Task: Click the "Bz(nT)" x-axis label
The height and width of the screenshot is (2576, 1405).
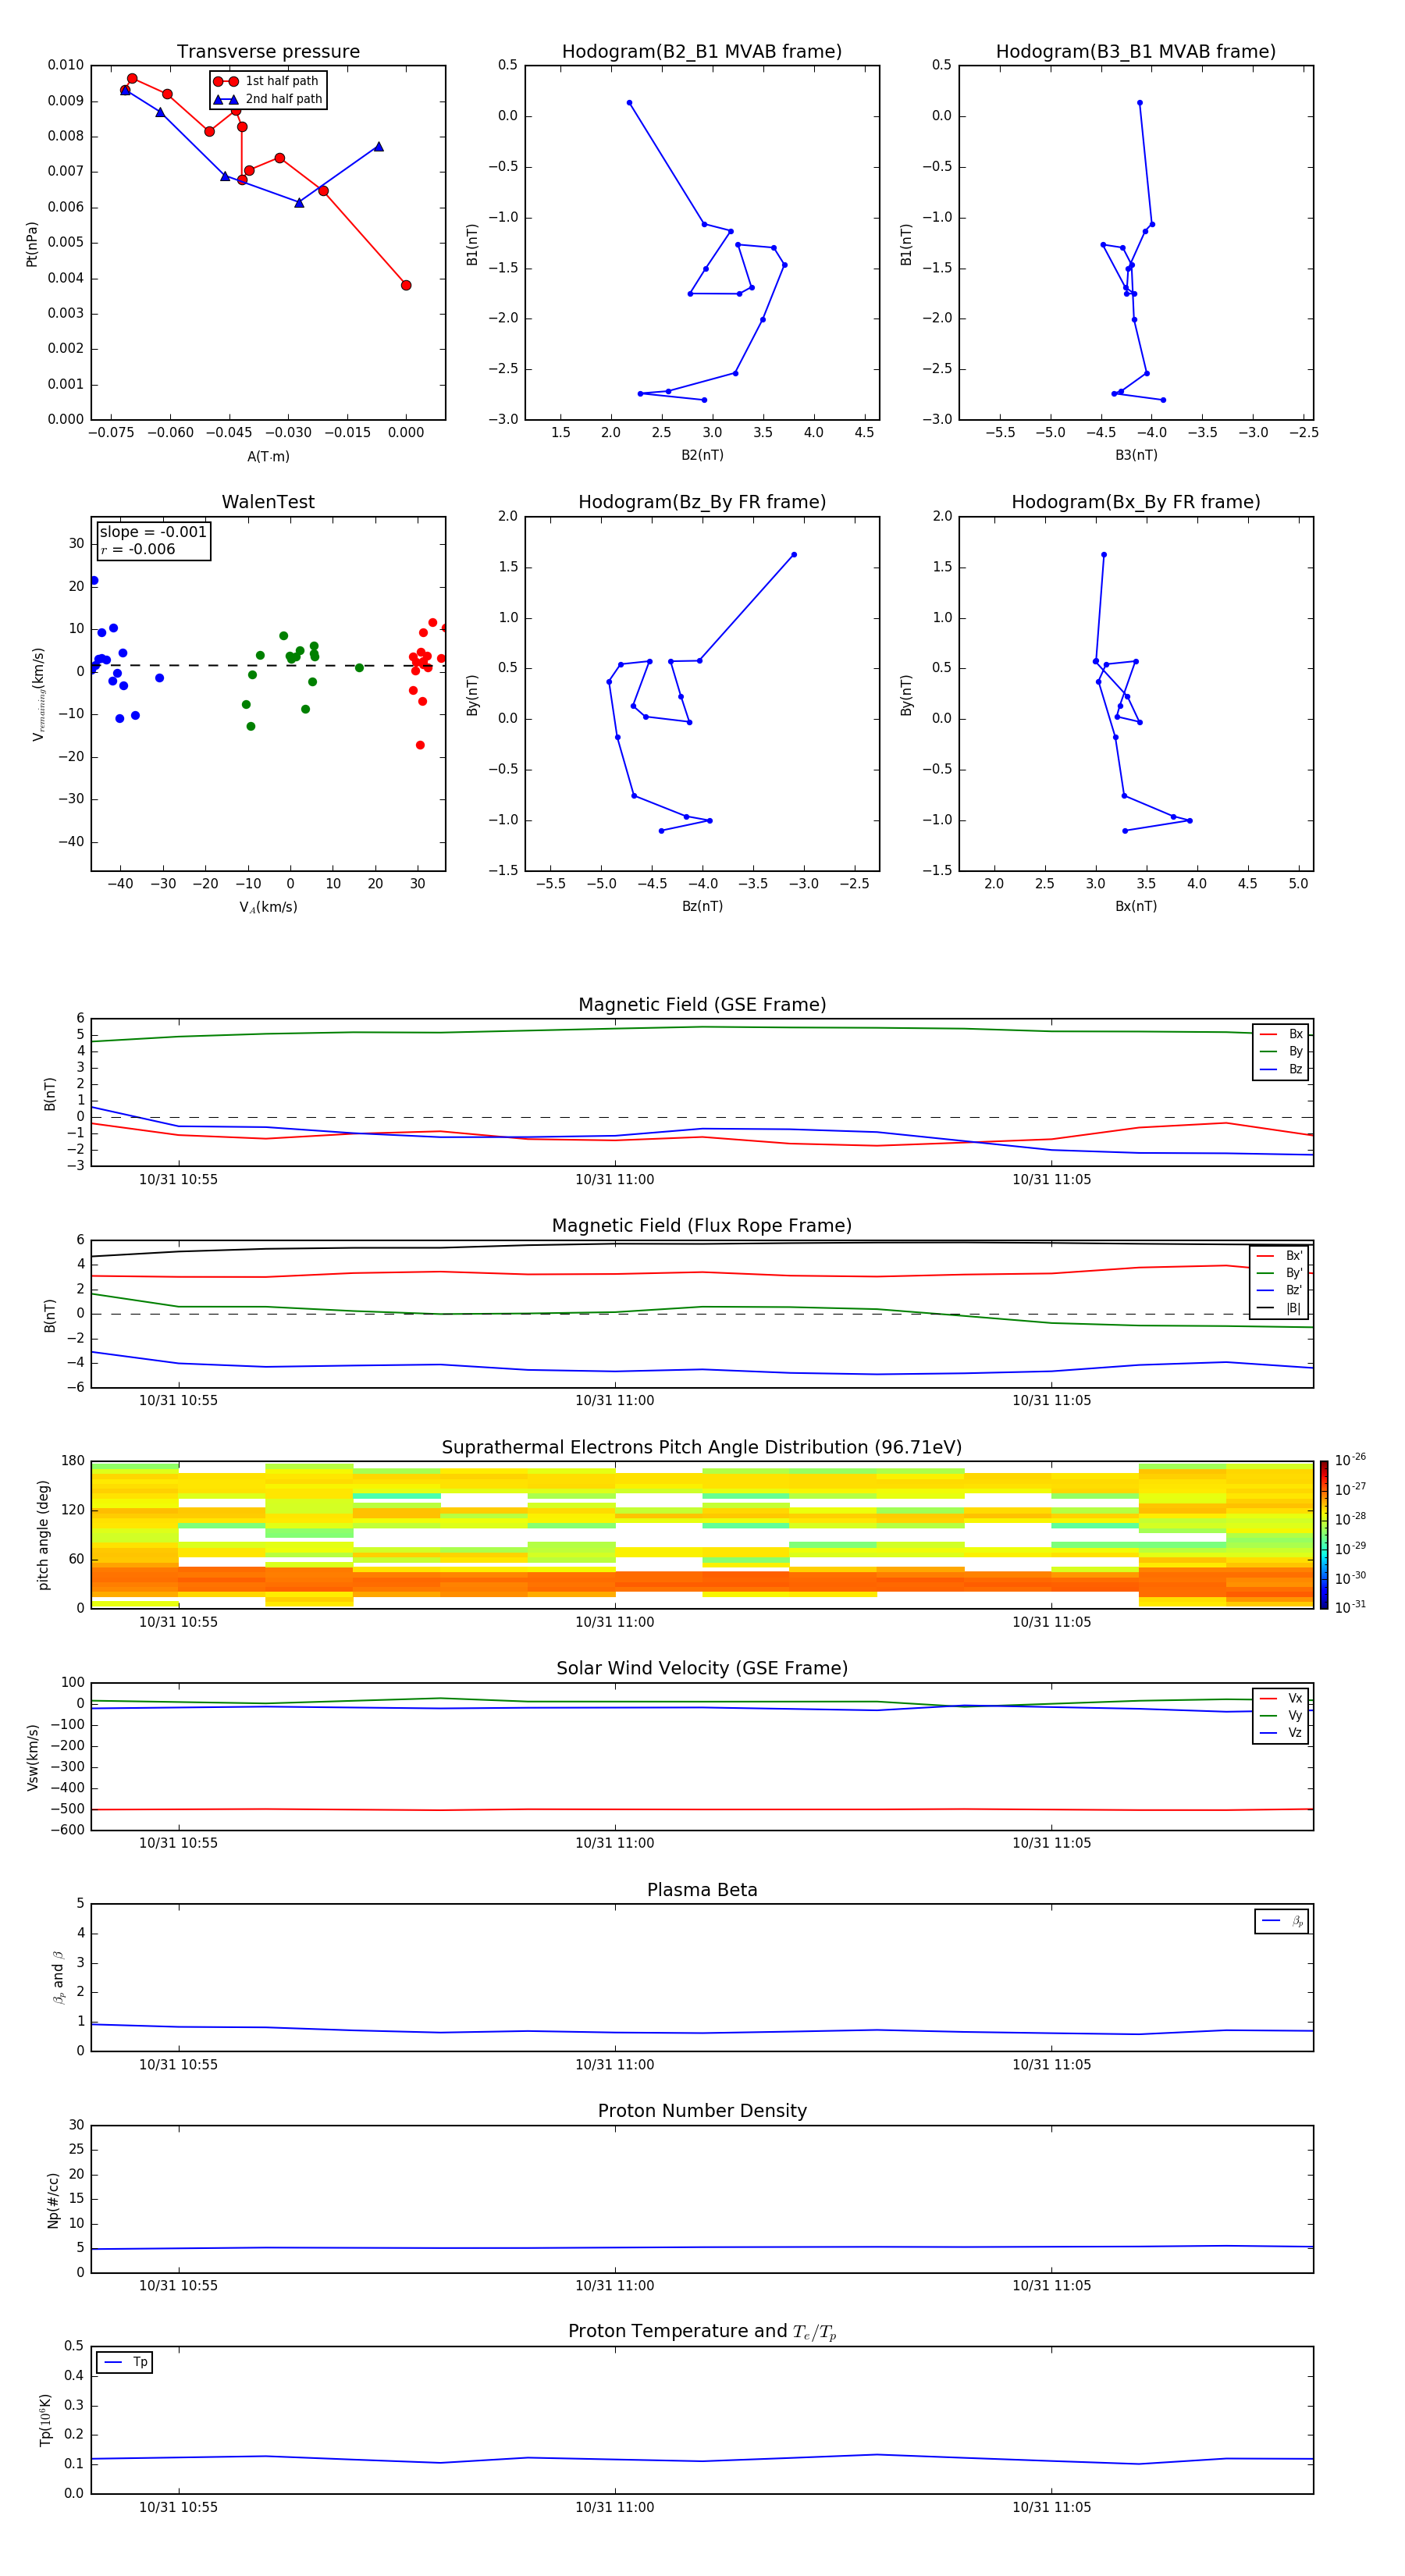Action: [x=702, y=906]
